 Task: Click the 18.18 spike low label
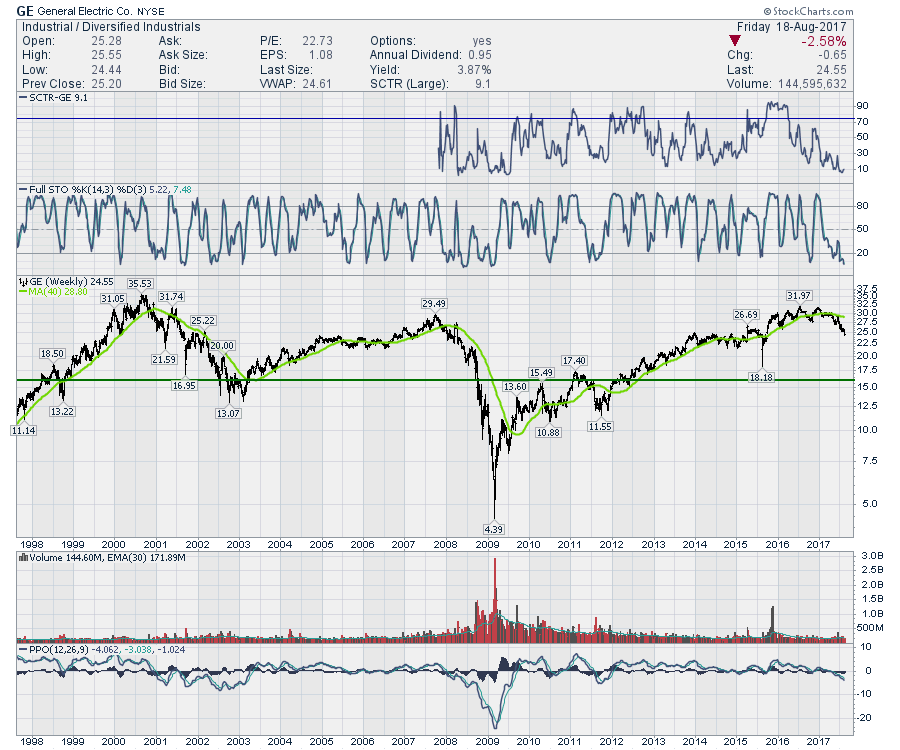coord(761,377)
